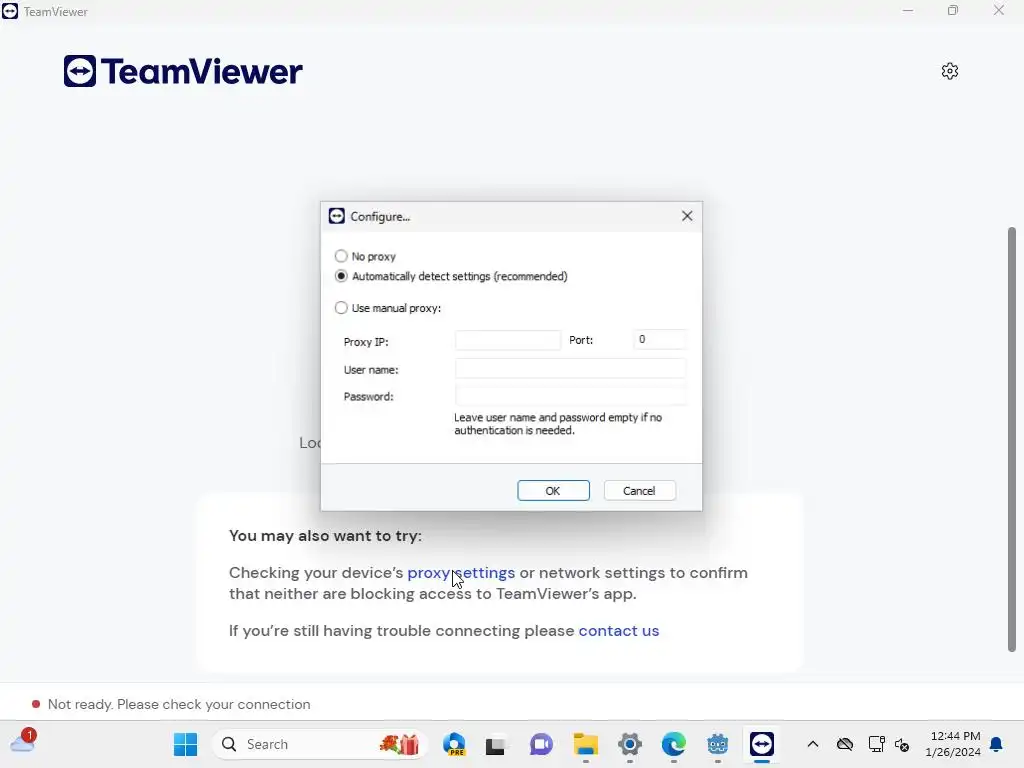Cancel the Configure dialog
This screenshot has width=1024, height=768.
639,490
